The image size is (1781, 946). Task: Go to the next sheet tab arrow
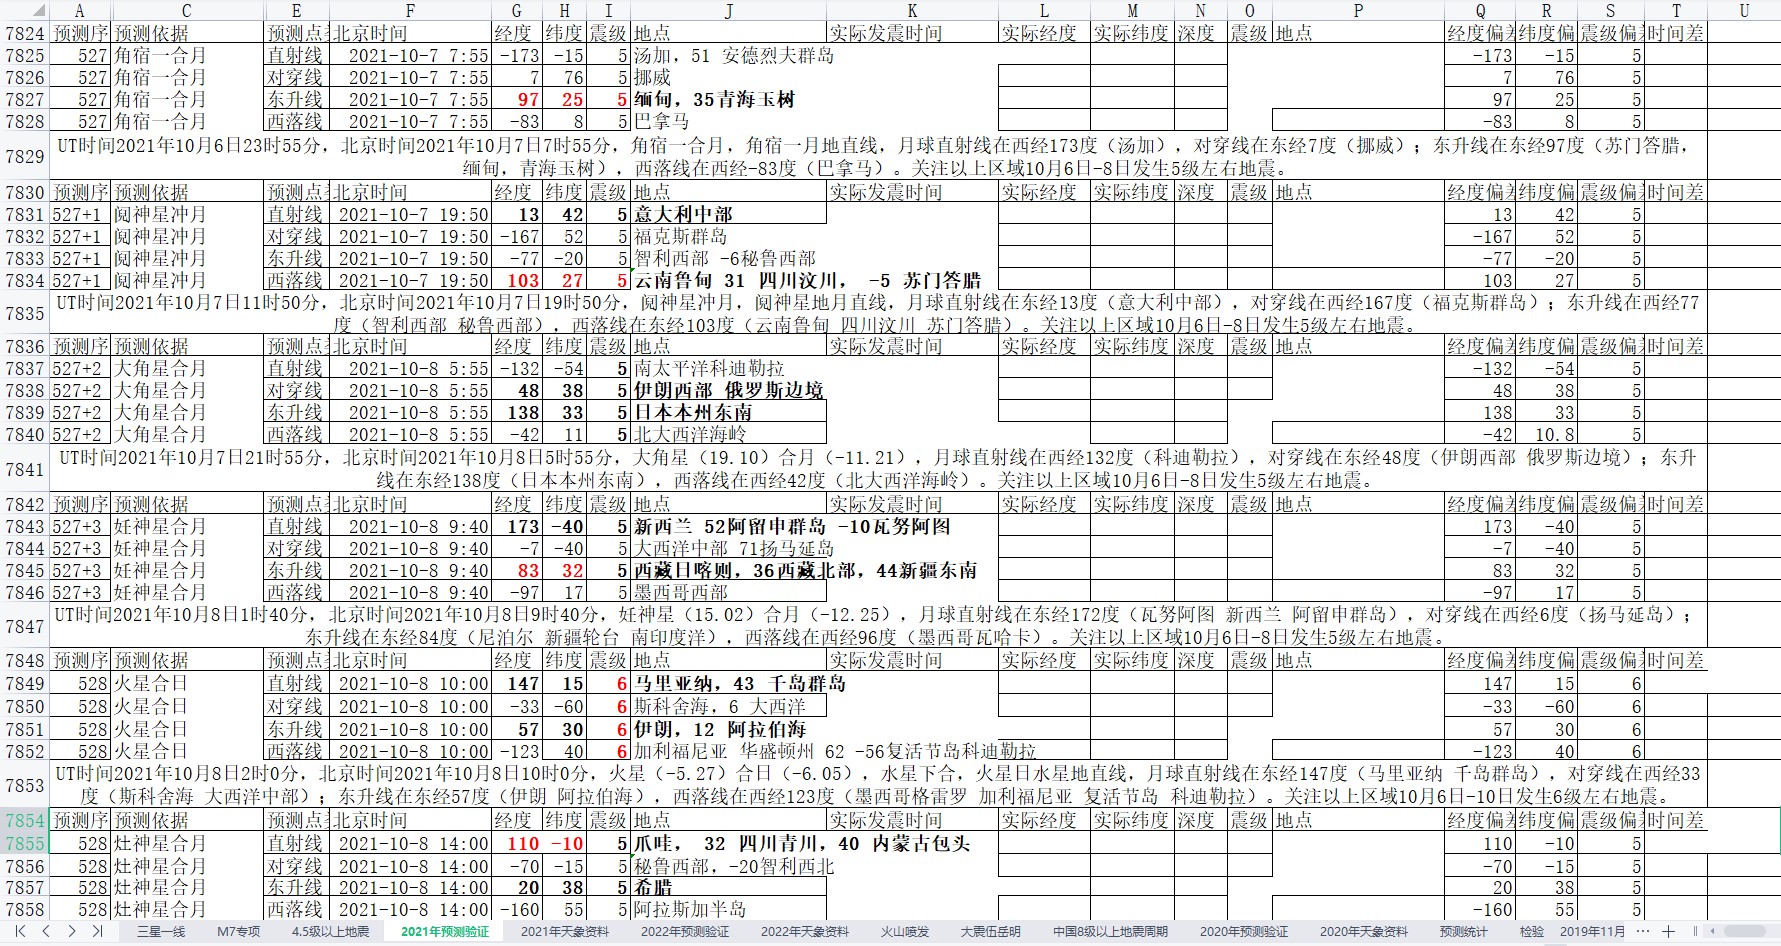click(72, 931)
